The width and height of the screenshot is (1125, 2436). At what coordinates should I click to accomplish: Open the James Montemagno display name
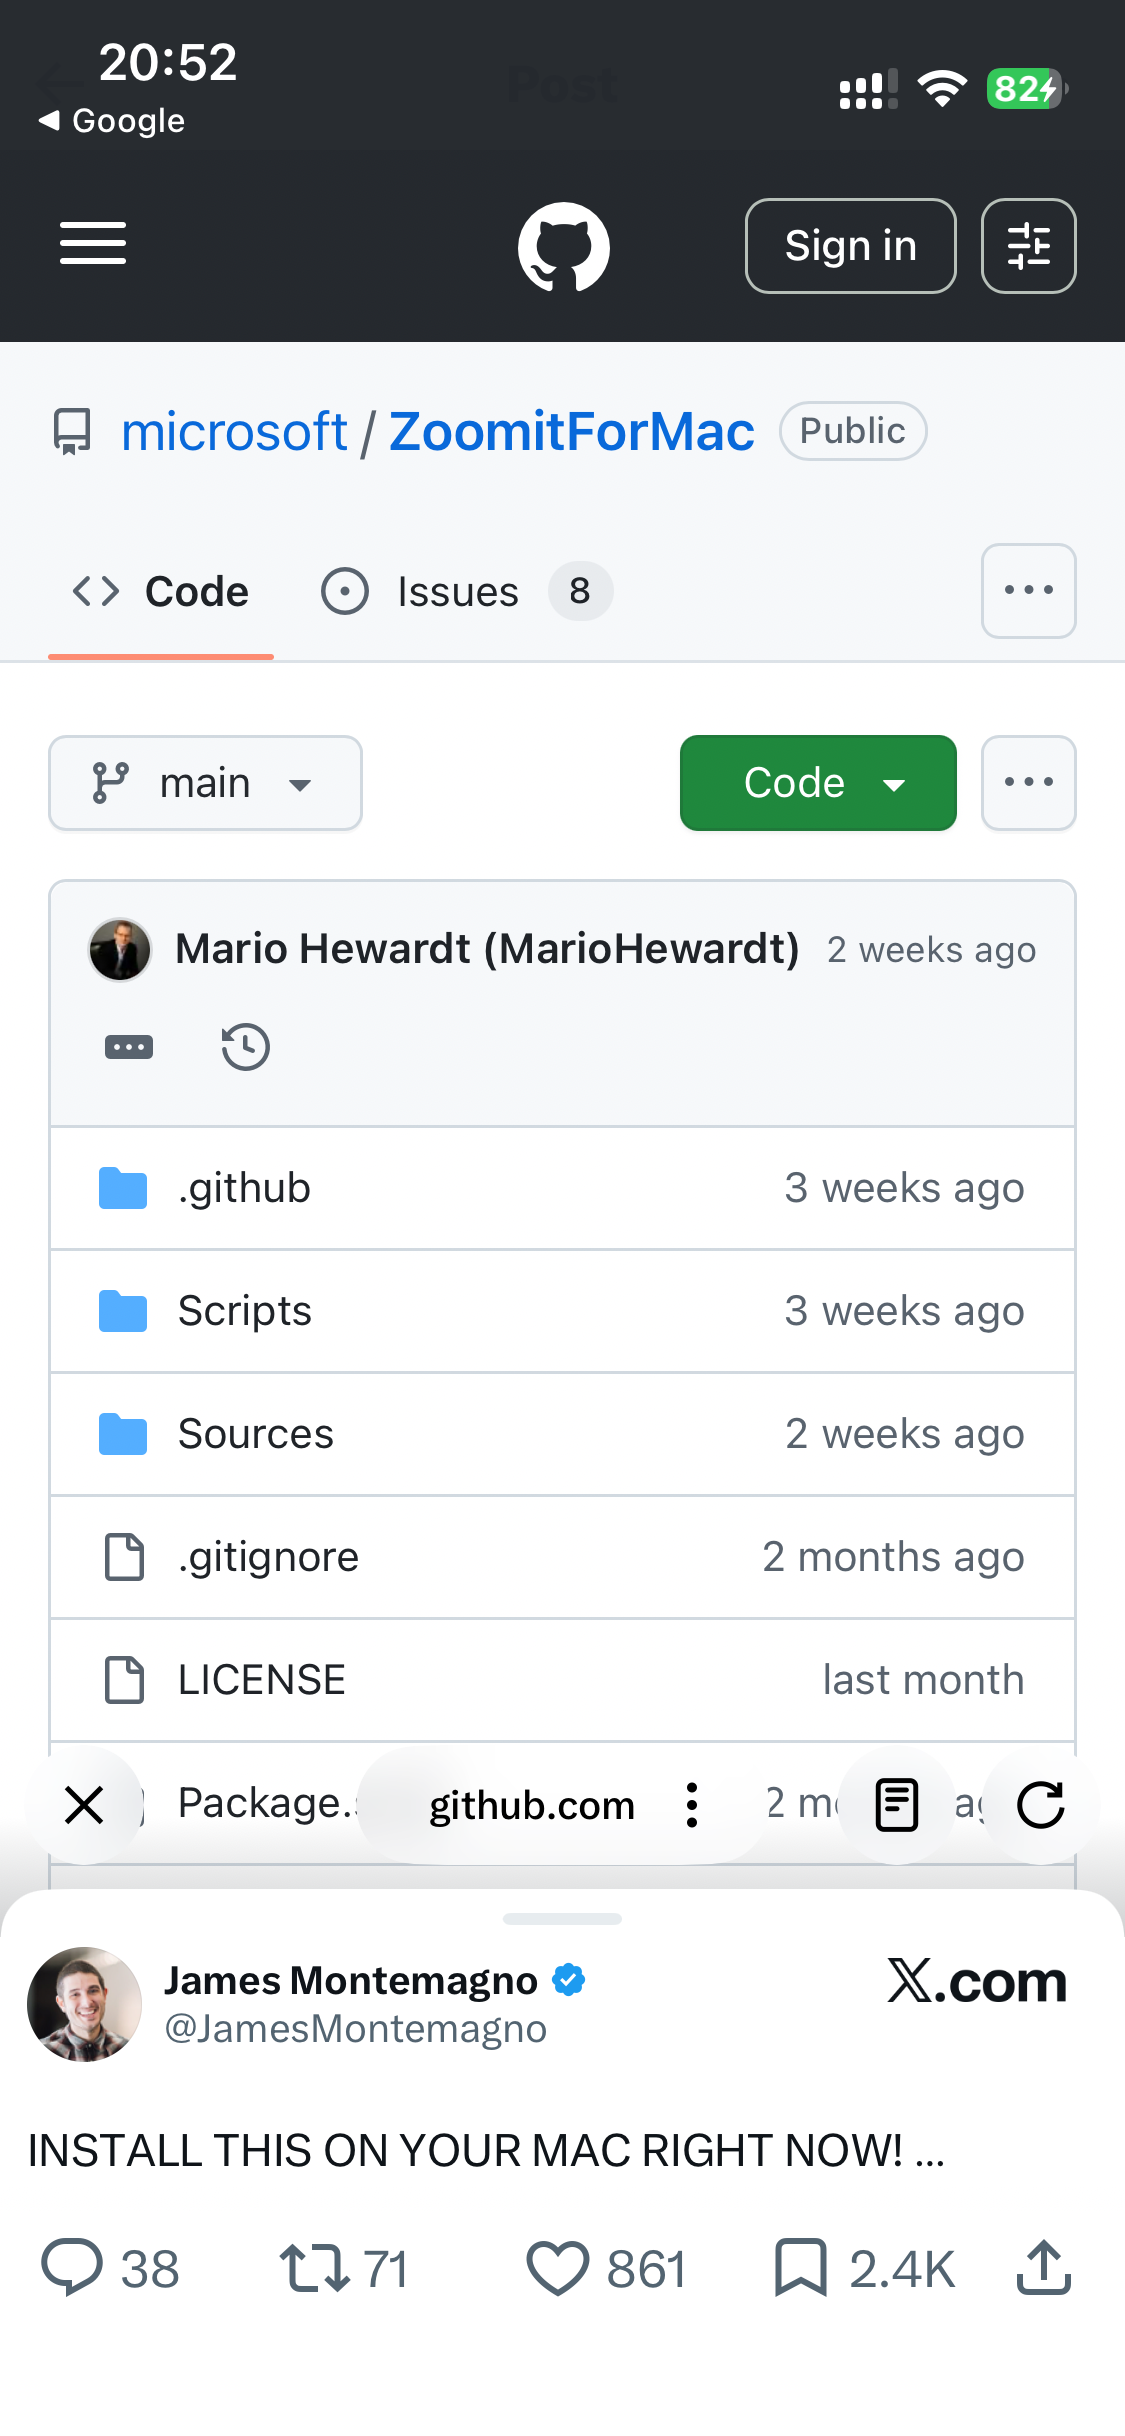(351, 1980)
